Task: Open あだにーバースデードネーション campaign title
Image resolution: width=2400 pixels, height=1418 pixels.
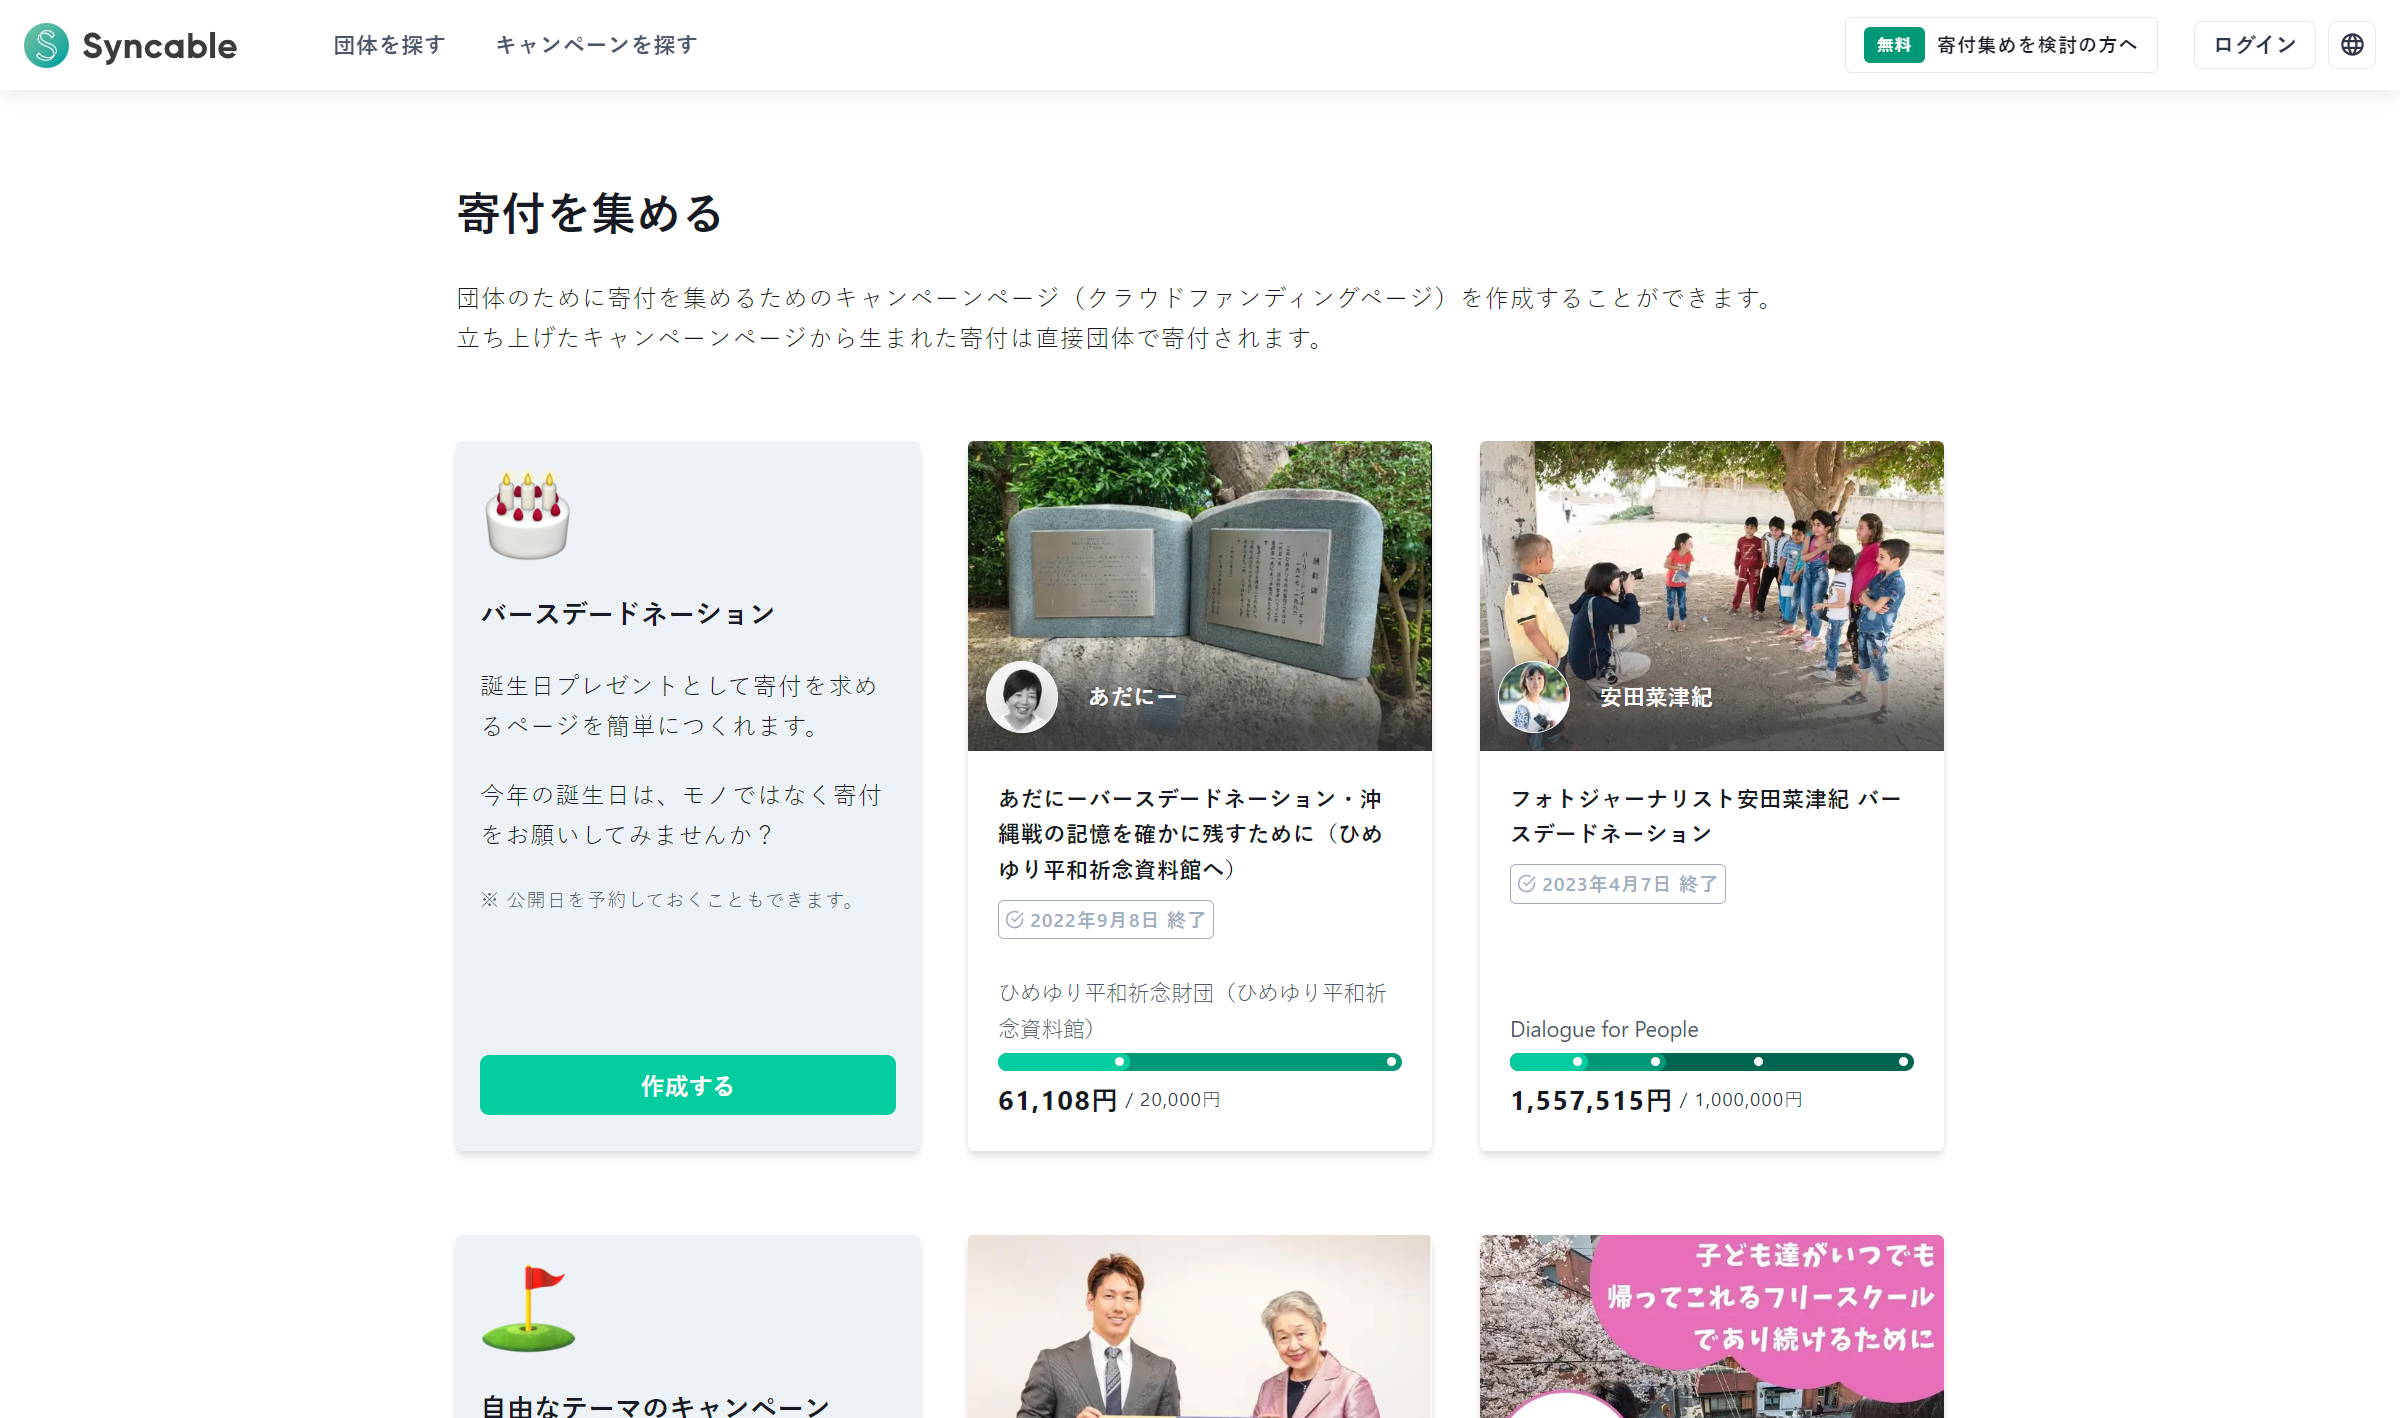Action: click(1190, 834)
